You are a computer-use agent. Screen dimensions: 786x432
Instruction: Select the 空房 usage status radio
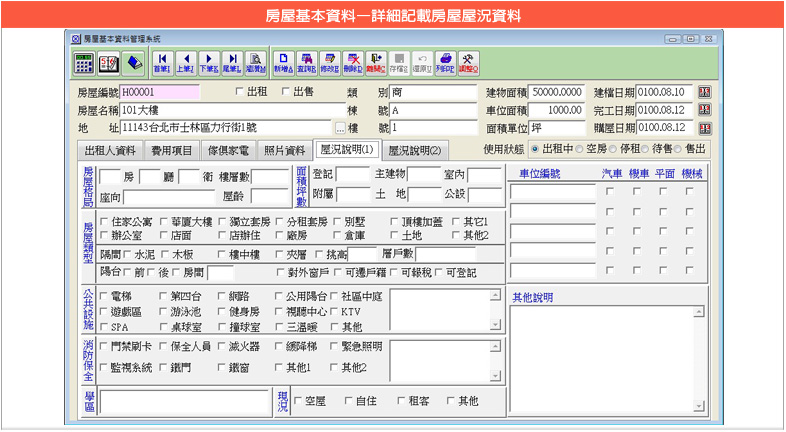coord(579,148)
